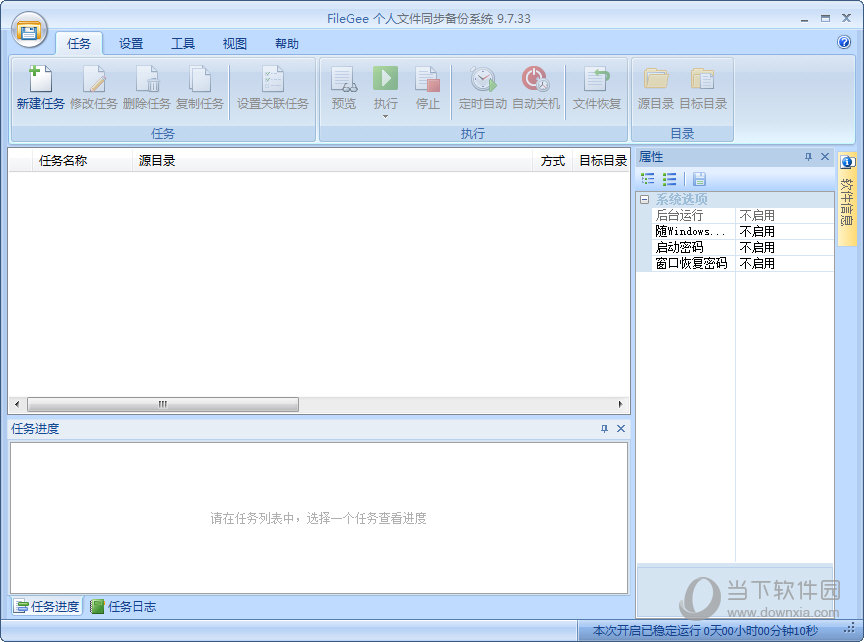
Task: Switch to the 任务进度 bottom tab
Action: coord(47,607)
